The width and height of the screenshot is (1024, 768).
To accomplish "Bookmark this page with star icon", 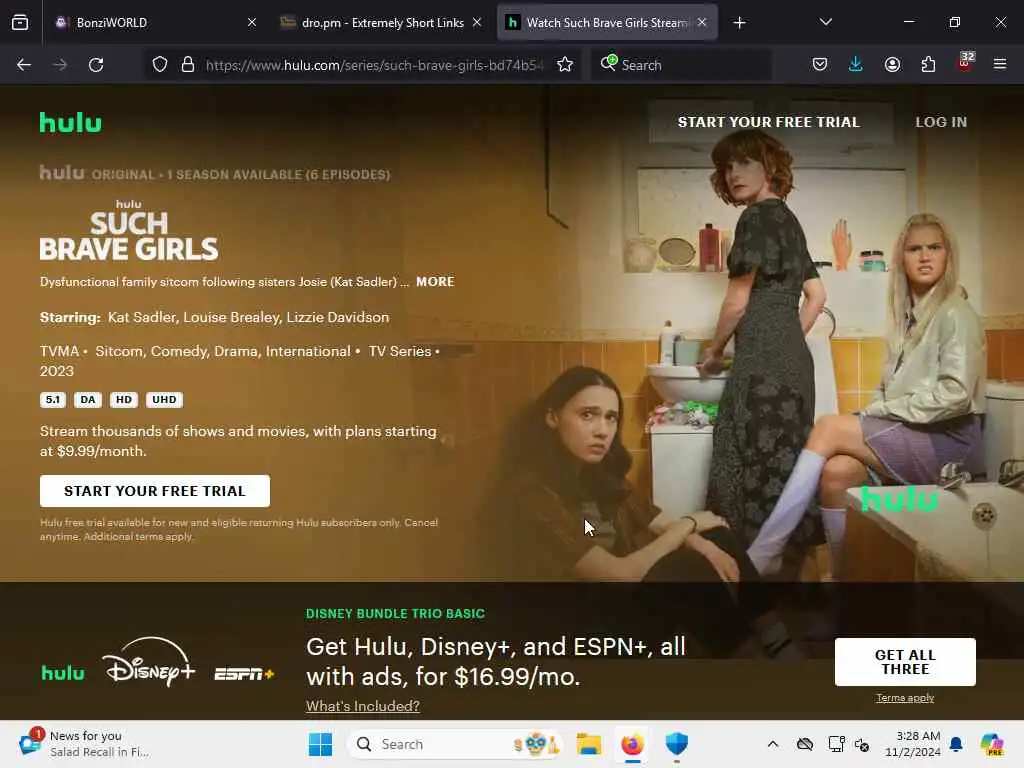I will point(565,65).
